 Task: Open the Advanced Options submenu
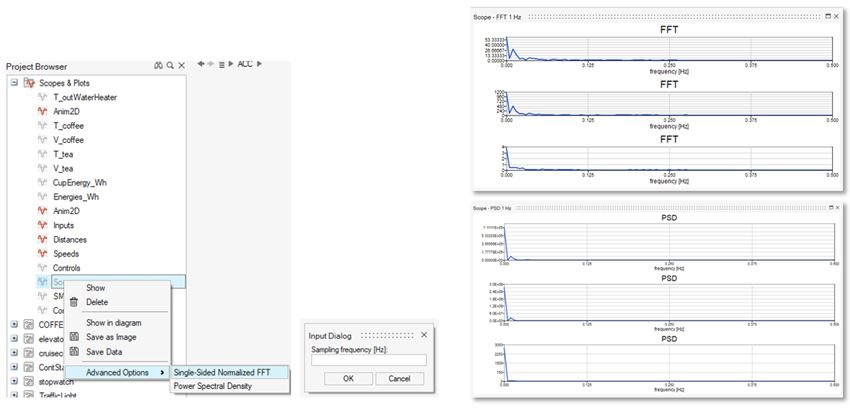tap(117, 373)
